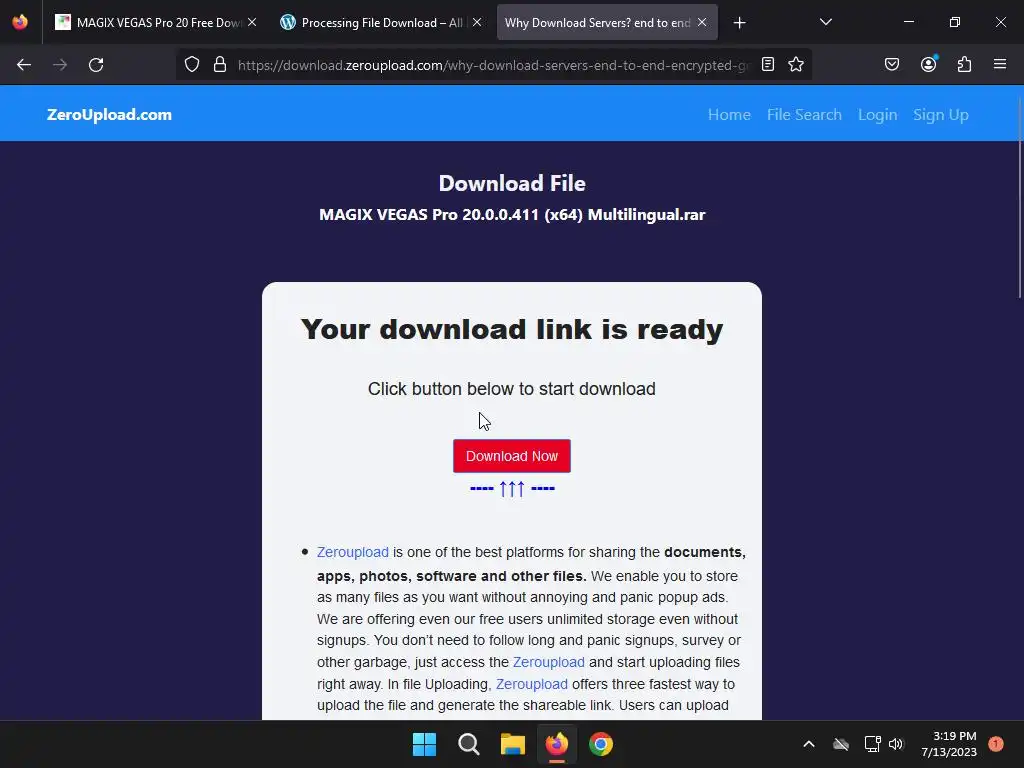1024x768 pixels.
Task: Open the Sign Up nav link
Action: [940, 115]
